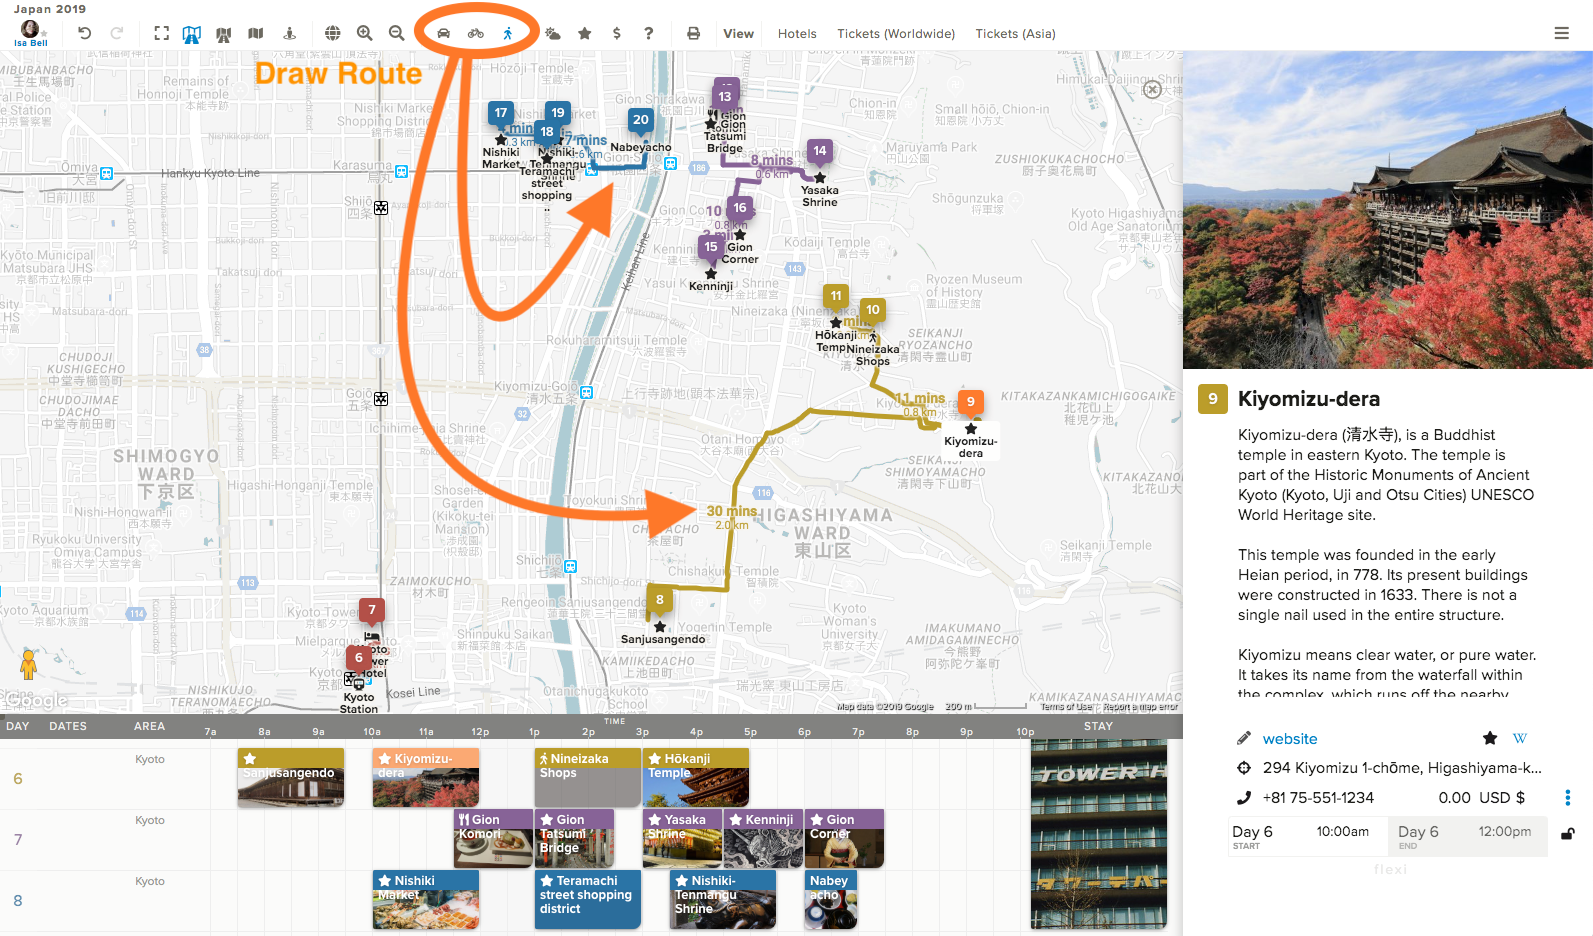The width and height of the screenshot is (1593, 936).
Task: Click map marker 17 Nishiki Market
Action: coord(501,114)
